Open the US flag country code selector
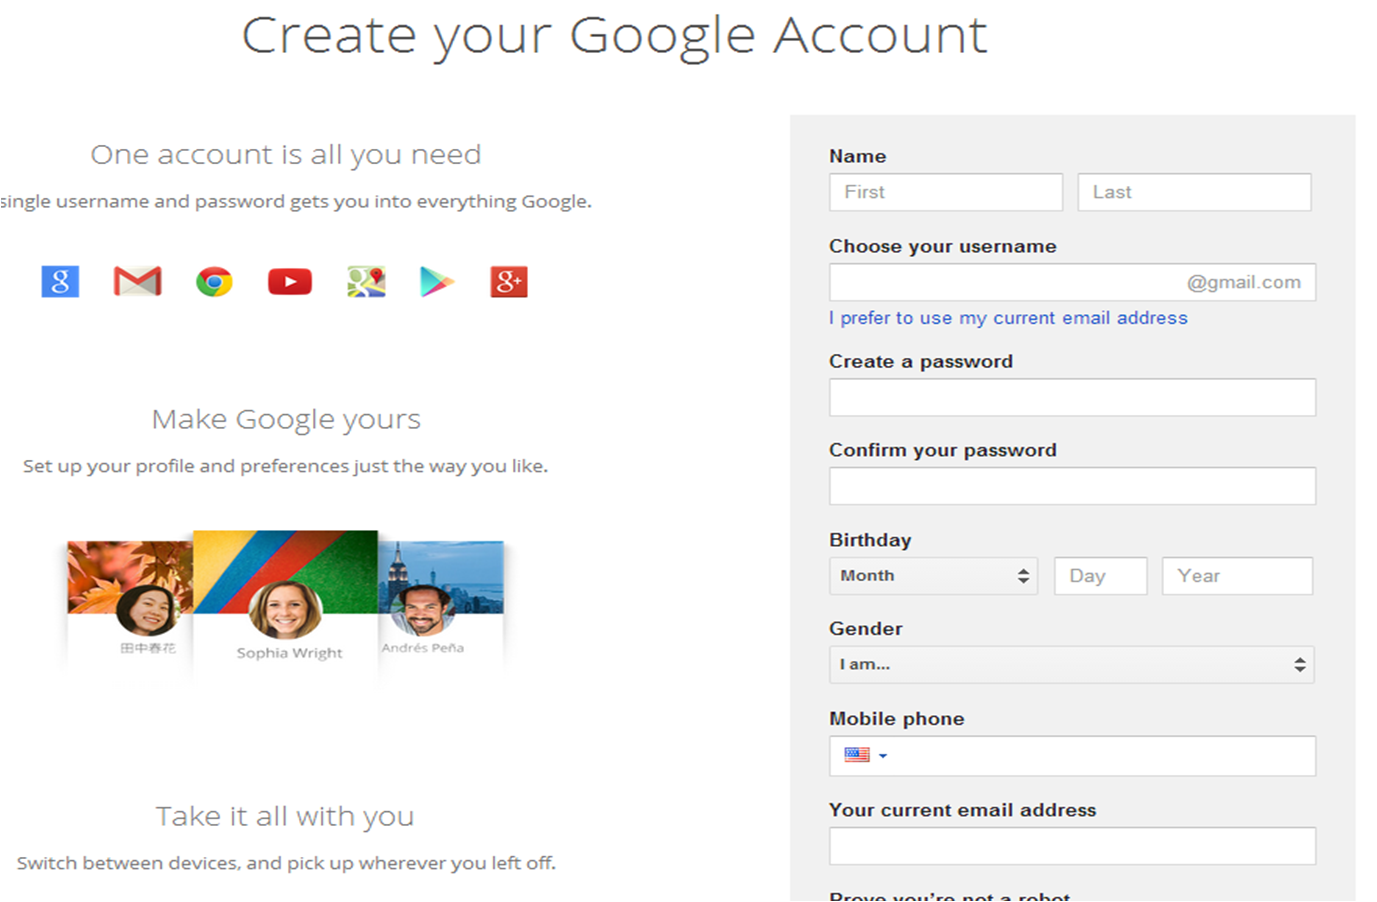The width and height of the screenshot is (1377, 902). [866, 755]
